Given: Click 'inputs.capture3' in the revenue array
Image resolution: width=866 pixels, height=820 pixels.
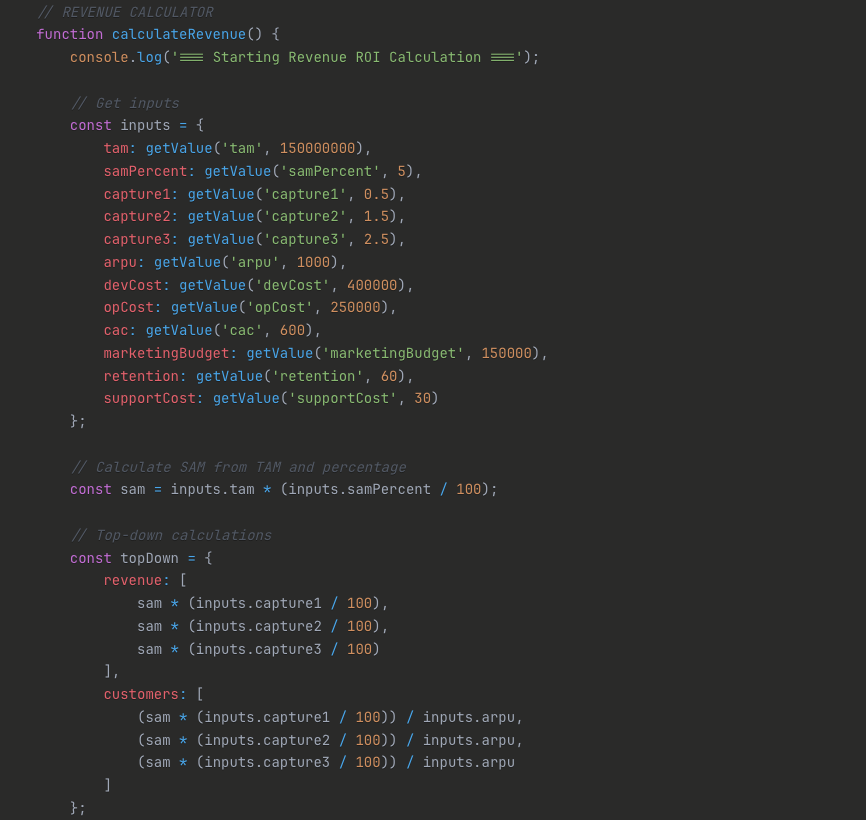Looking at the screenshot, I should point(259,649).
